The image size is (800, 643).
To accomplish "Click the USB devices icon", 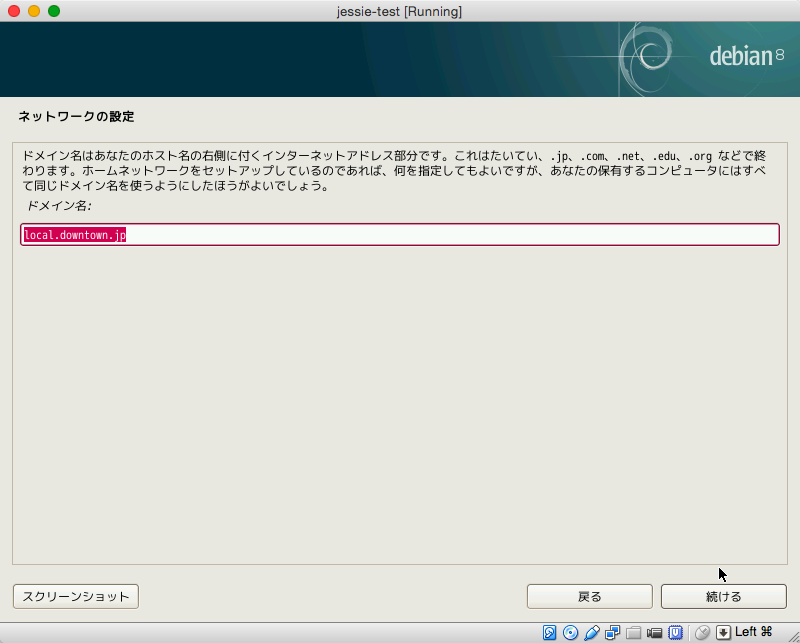I will click(592, 632).
